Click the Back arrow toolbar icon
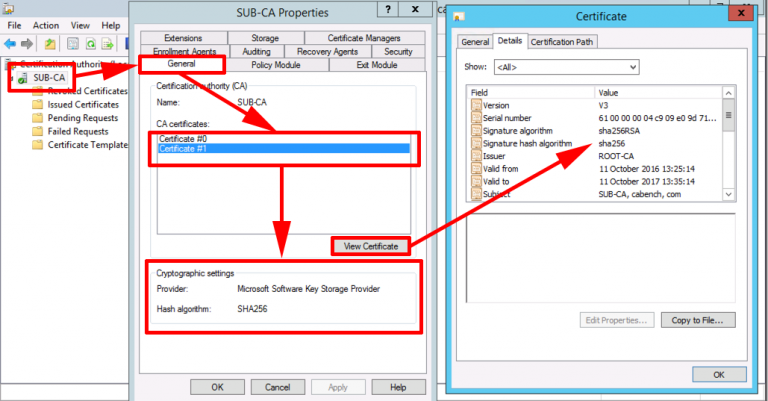 tap(10, 44)
